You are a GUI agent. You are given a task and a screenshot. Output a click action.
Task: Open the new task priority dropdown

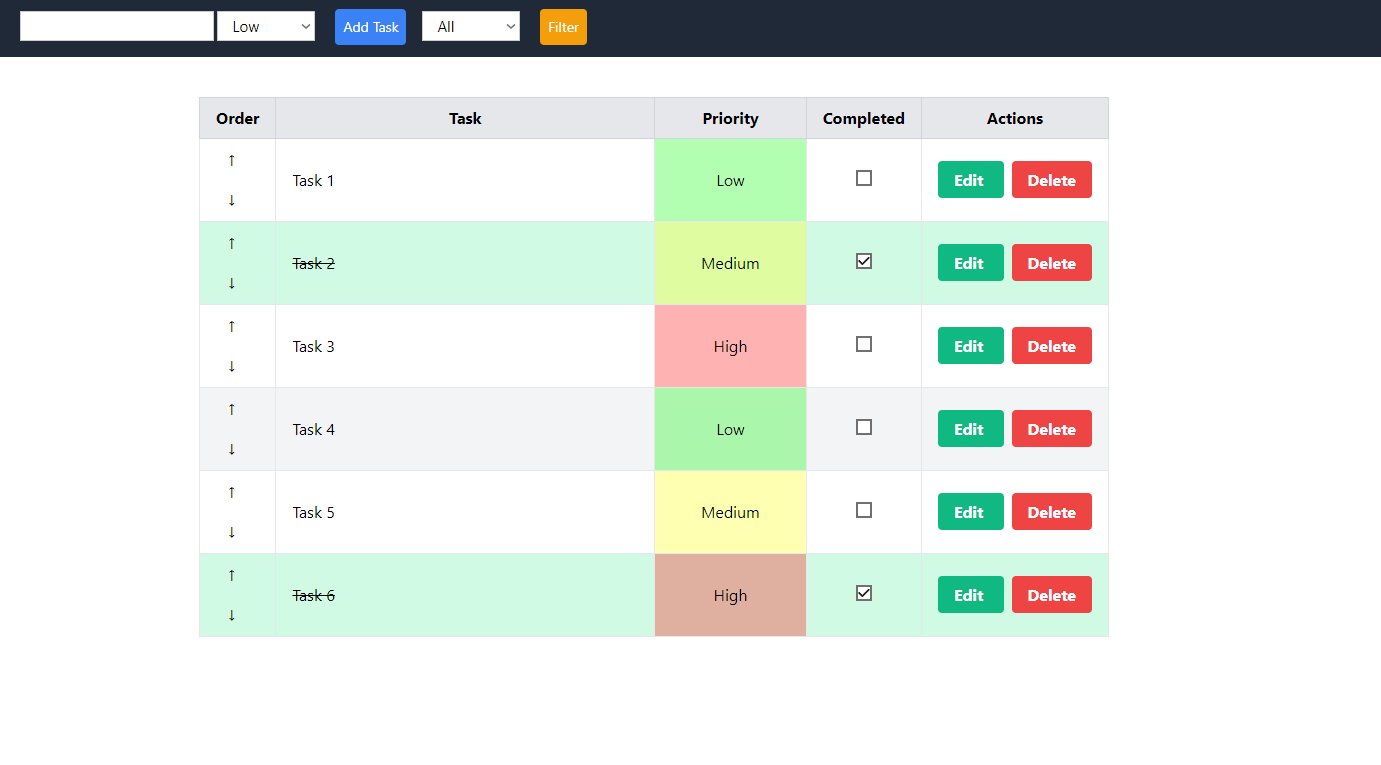click(266, 27)
